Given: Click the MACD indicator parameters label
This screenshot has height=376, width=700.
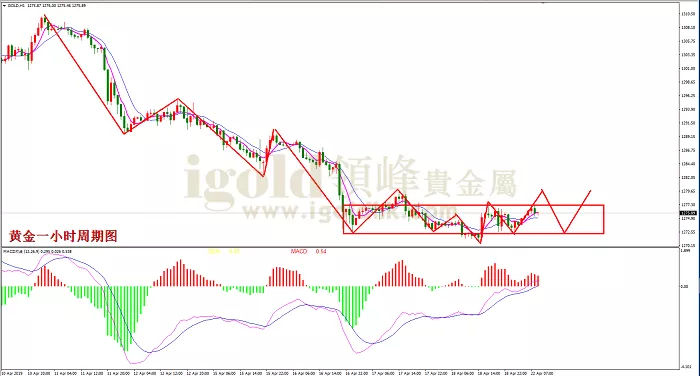Looking at the screenshot, I should coord(38,251).
